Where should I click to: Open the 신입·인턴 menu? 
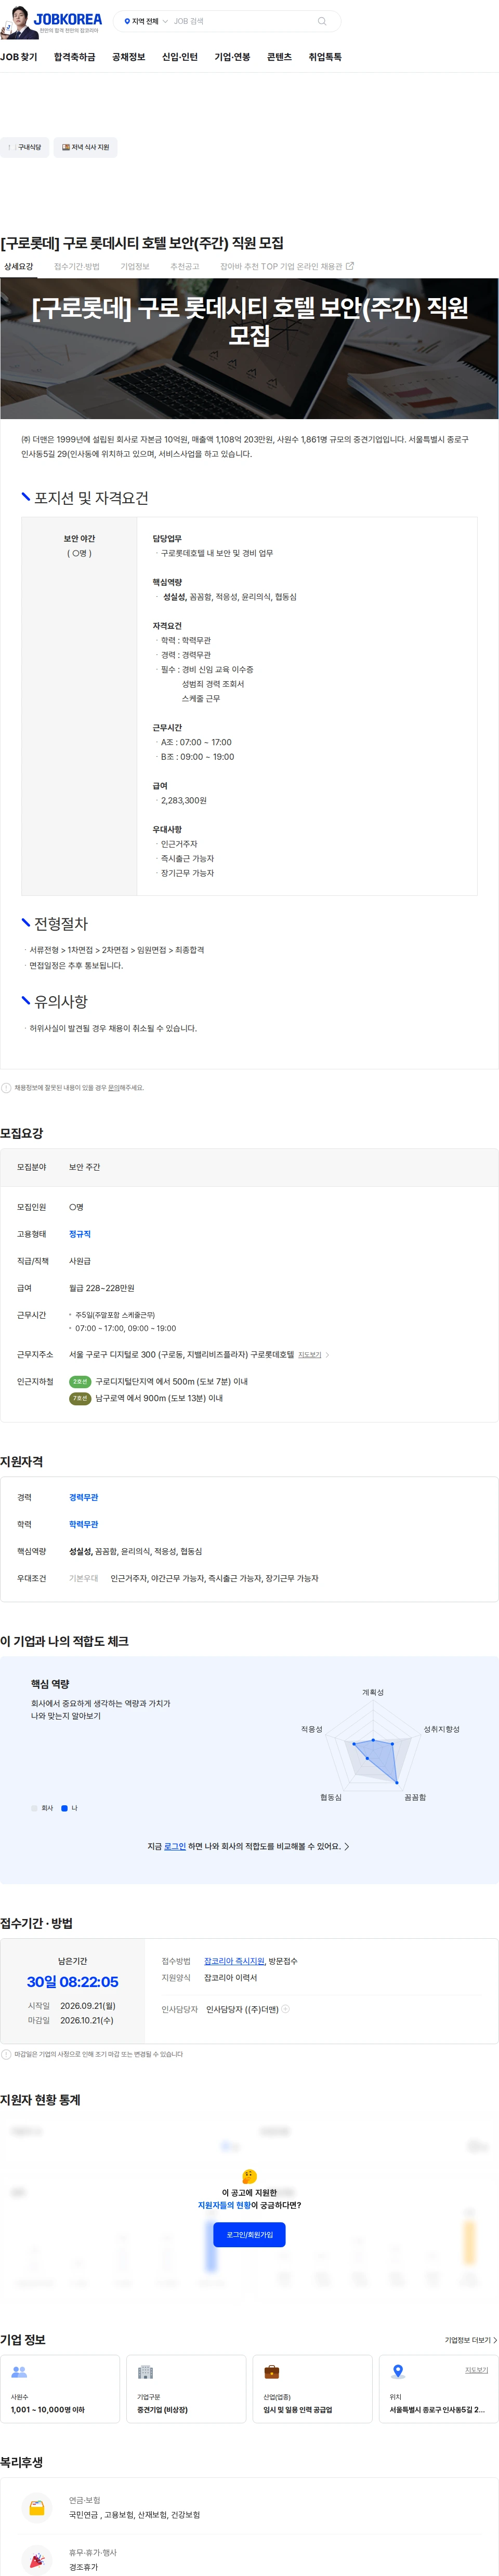coord(180,57)
